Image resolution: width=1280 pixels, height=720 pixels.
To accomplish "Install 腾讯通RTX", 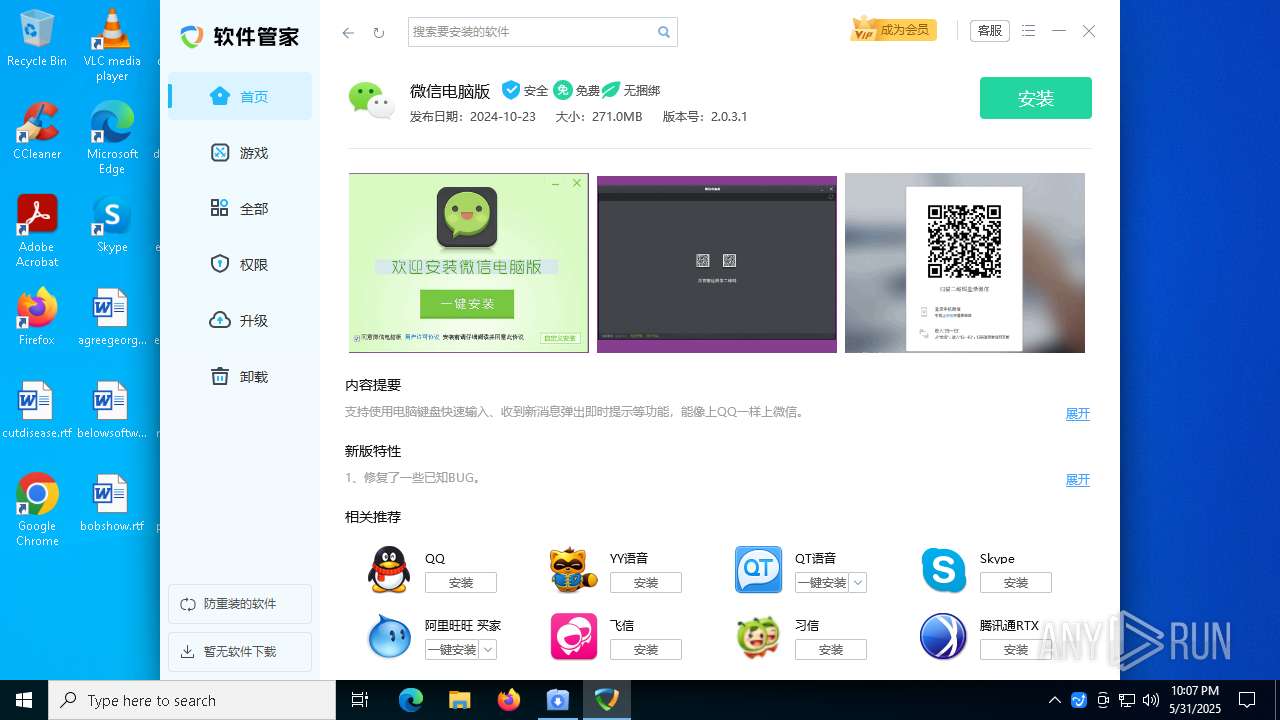I will (x=1016, y=649).
